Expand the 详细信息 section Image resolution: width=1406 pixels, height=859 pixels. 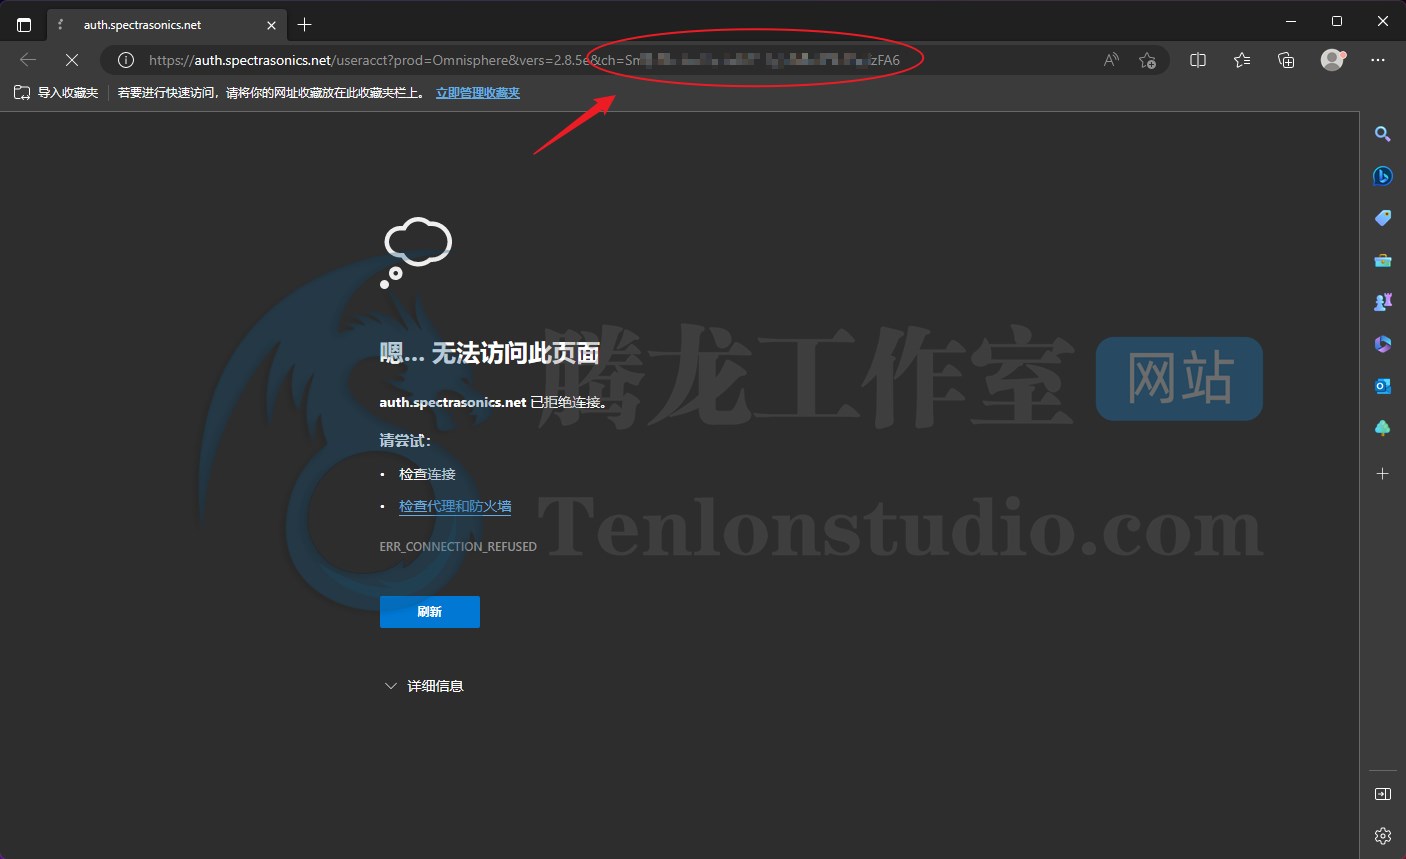(424, 686)
